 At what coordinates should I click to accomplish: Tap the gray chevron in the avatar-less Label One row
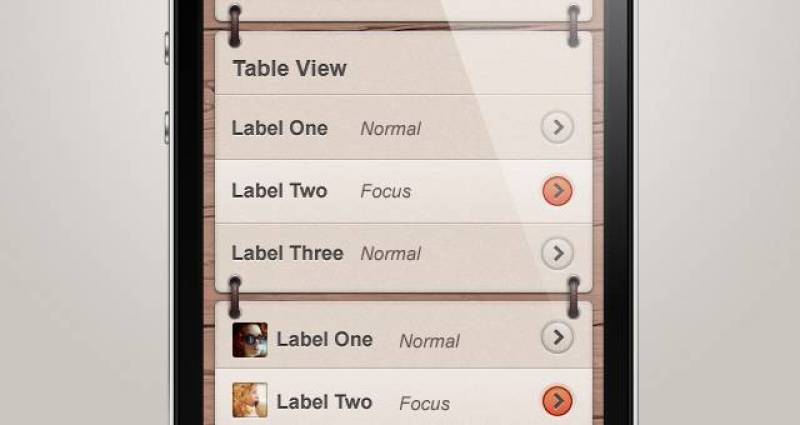(557, 127)
